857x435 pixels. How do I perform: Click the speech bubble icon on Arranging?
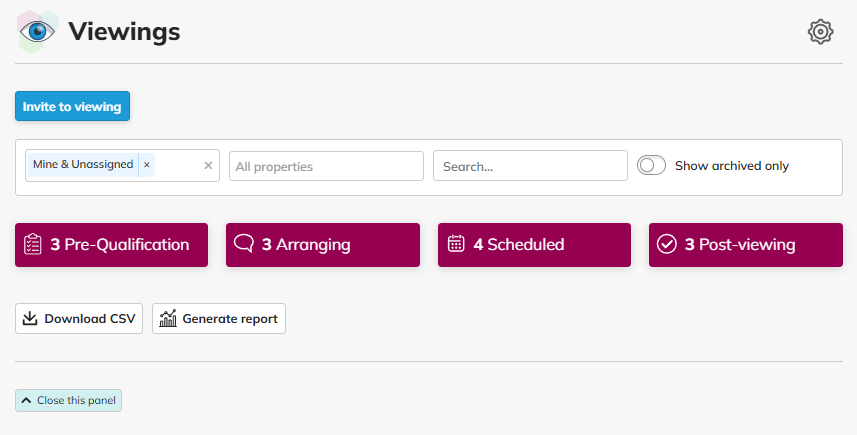(244, 244)
